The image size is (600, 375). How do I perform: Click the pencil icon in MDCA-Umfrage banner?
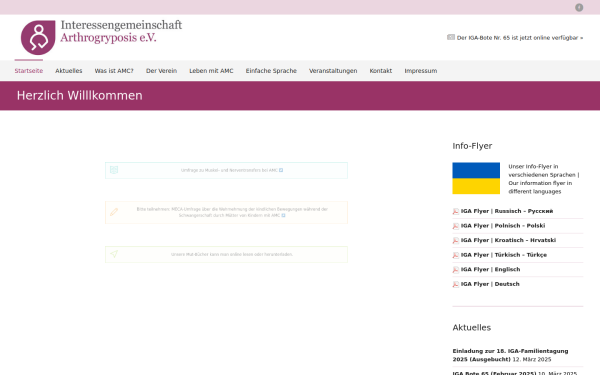pyautogui.click(x=114, y=212)
